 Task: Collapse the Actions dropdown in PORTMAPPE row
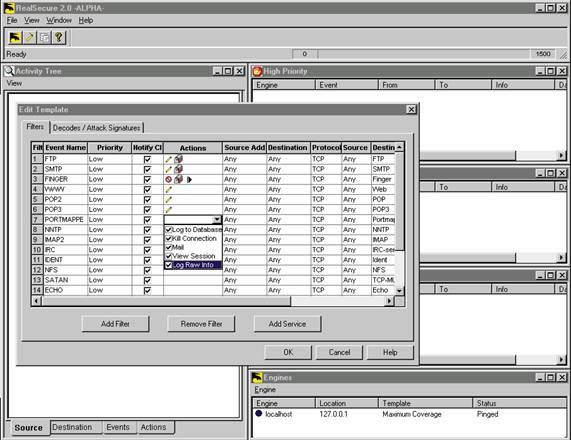click(x=217, y=220)
